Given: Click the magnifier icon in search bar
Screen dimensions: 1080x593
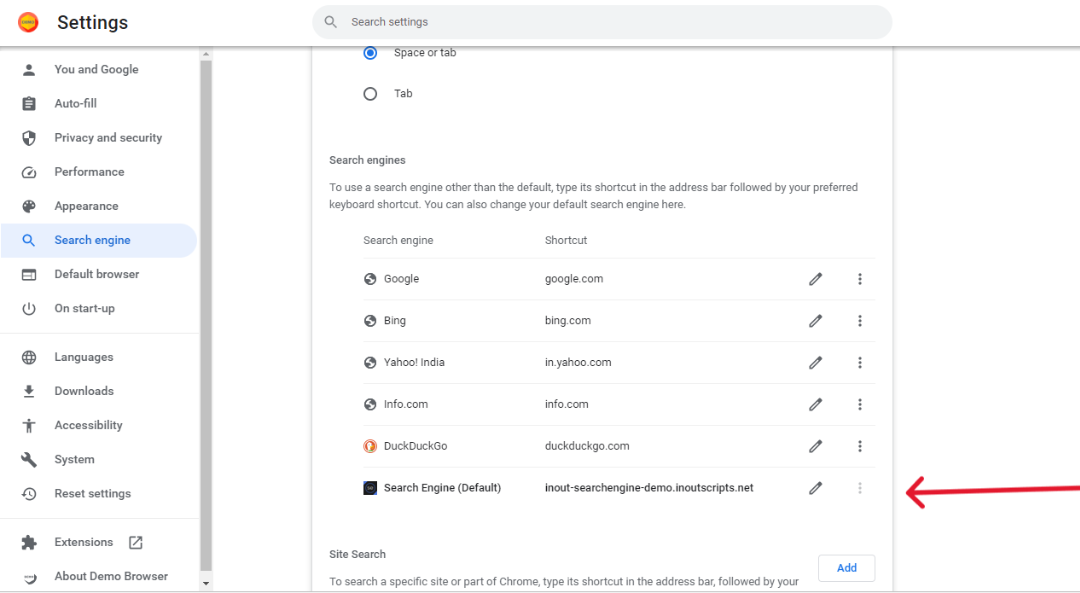Looking at the screenshot, I should pos(331,22).
